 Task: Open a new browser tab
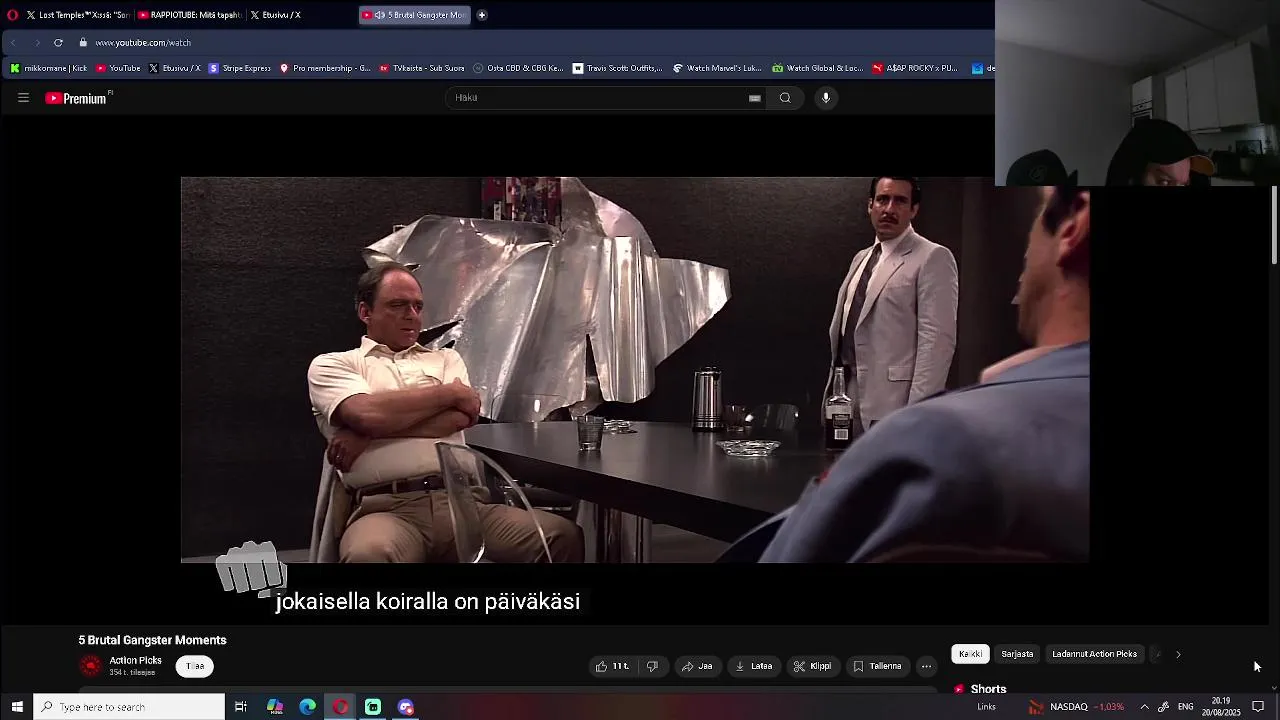482,15
